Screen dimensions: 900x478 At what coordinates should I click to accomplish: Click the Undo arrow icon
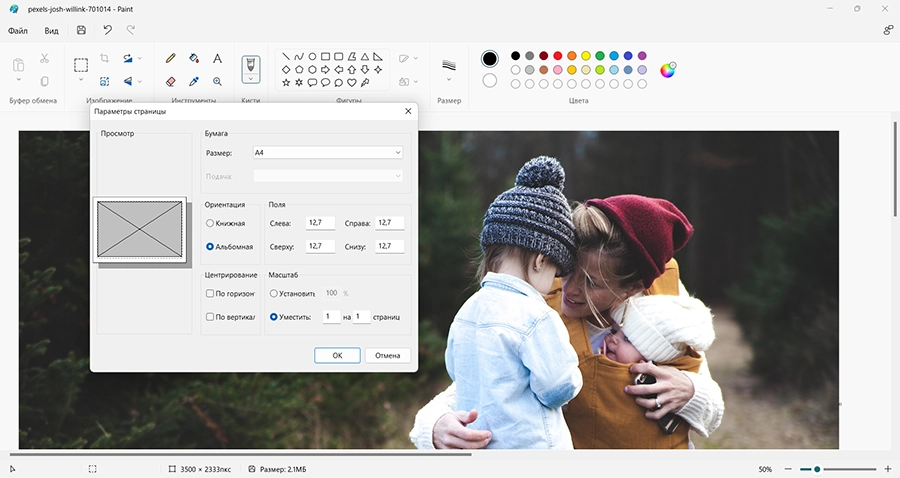(107, 30)
